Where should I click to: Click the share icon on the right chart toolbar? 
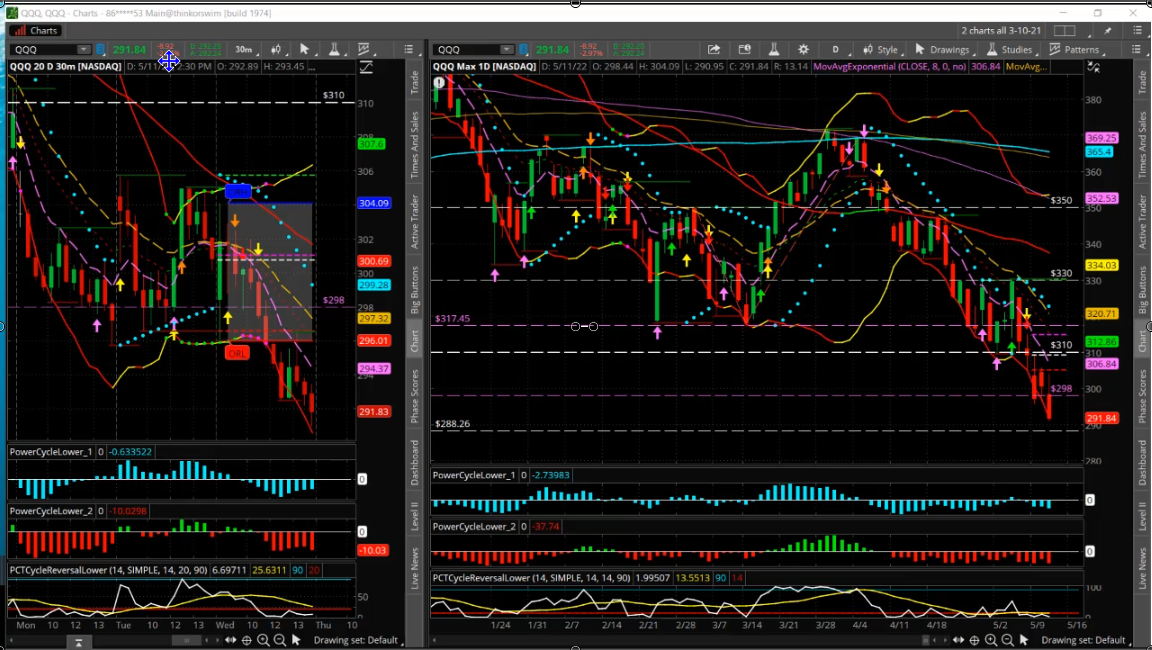pyautogui.click(x=713, y=50)
